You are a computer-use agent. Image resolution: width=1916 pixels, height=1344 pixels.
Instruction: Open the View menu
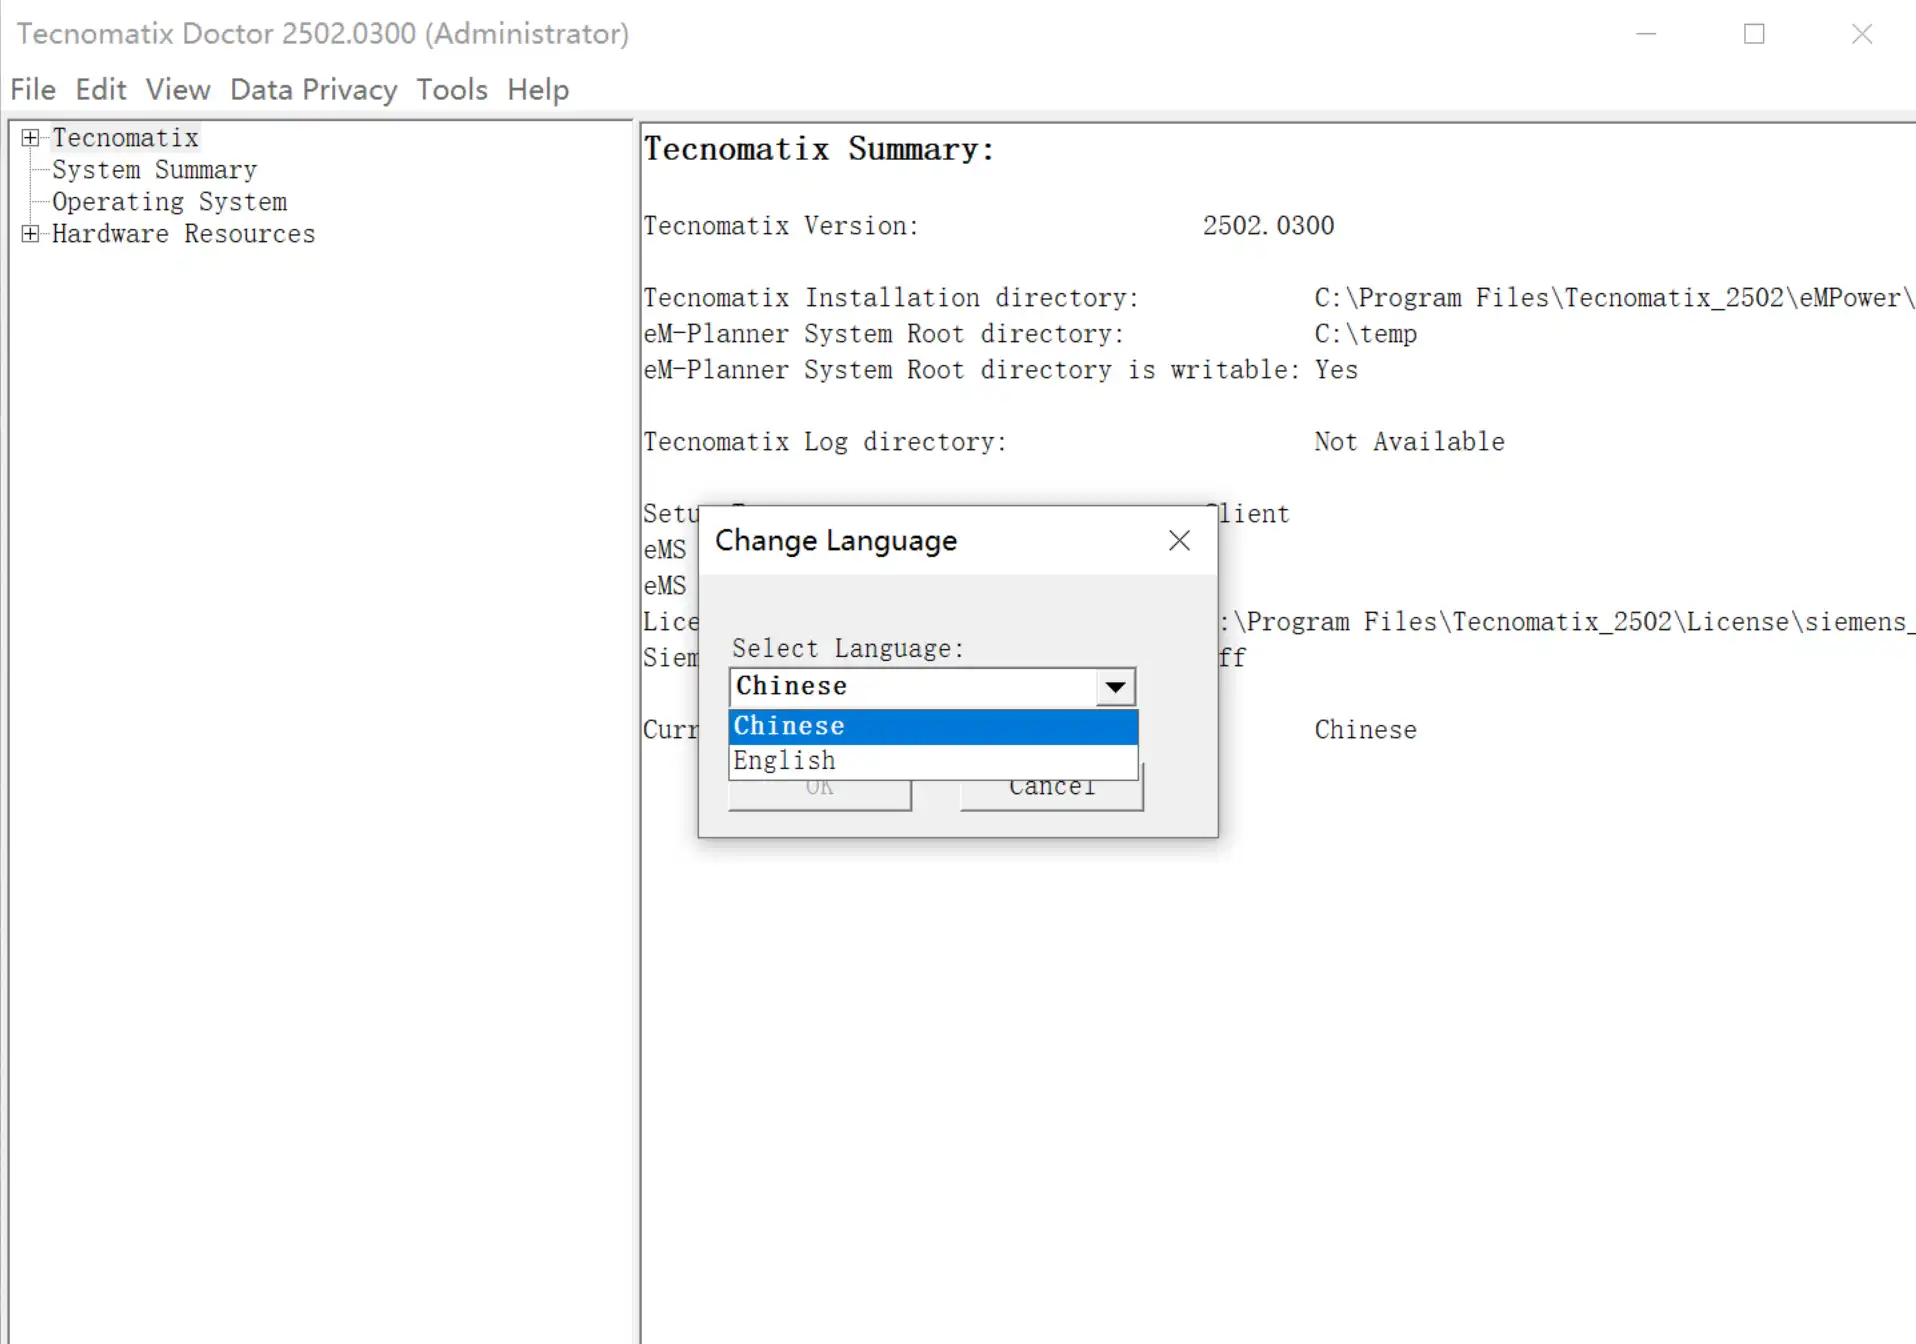pos(178,90)
